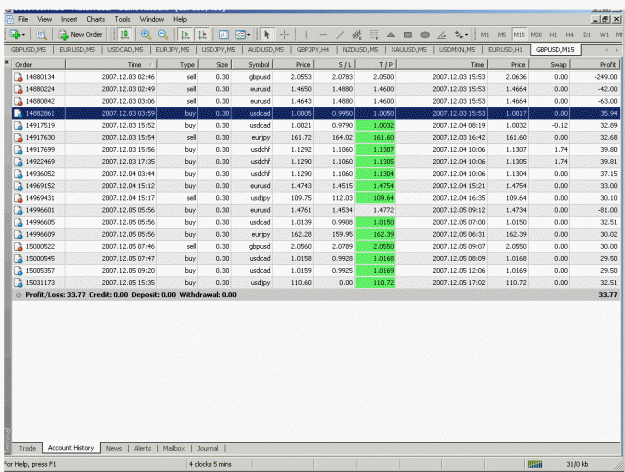Open the Journal terminal tab

tap(208, 448)
